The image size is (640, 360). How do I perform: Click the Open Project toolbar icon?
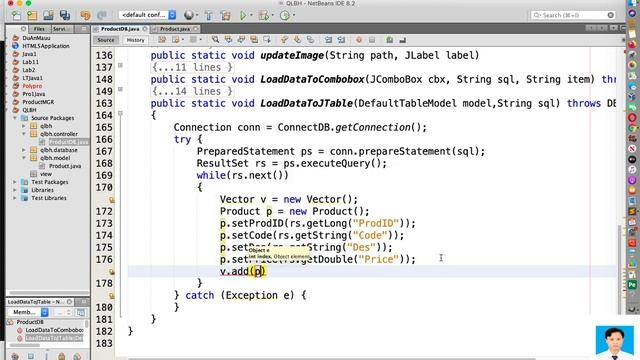(x=48, y=16)
